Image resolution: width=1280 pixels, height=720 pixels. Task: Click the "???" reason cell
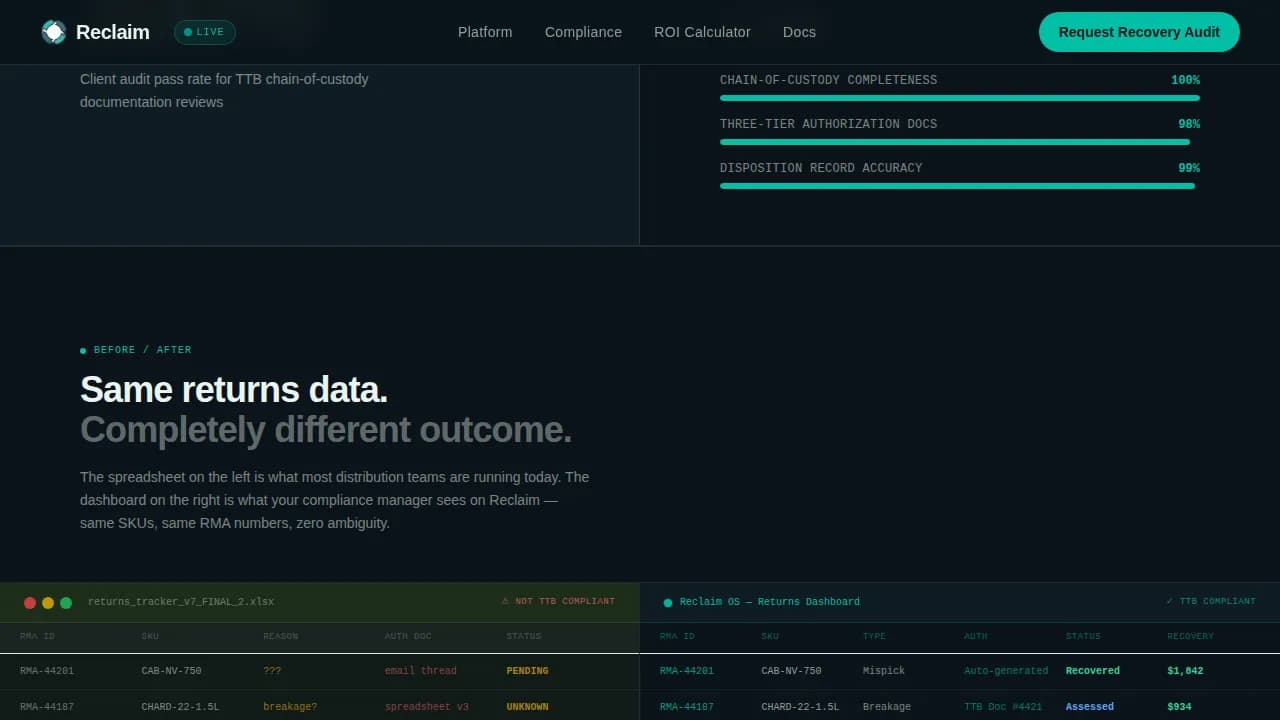click(272, 671)
